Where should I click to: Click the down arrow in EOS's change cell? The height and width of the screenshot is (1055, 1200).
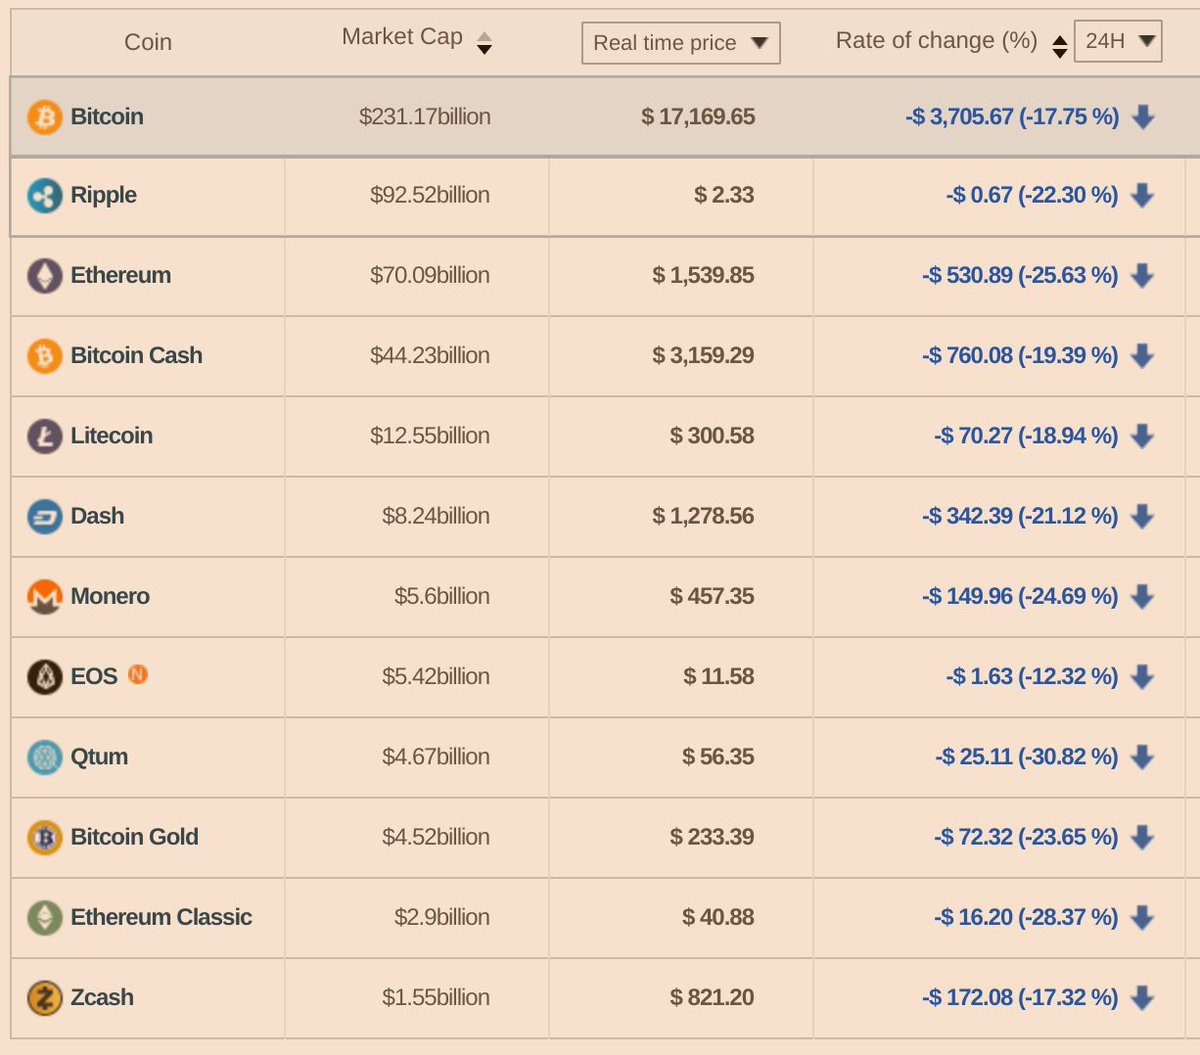1142,677
